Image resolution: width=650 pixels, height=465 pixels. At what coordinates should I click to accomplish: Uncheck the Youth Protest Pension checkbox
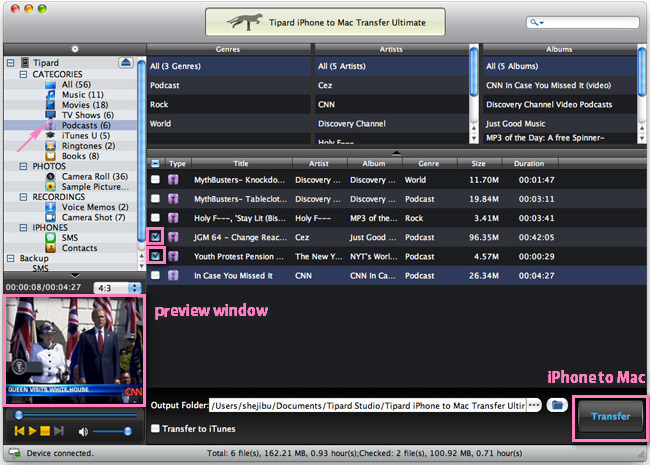155,256
